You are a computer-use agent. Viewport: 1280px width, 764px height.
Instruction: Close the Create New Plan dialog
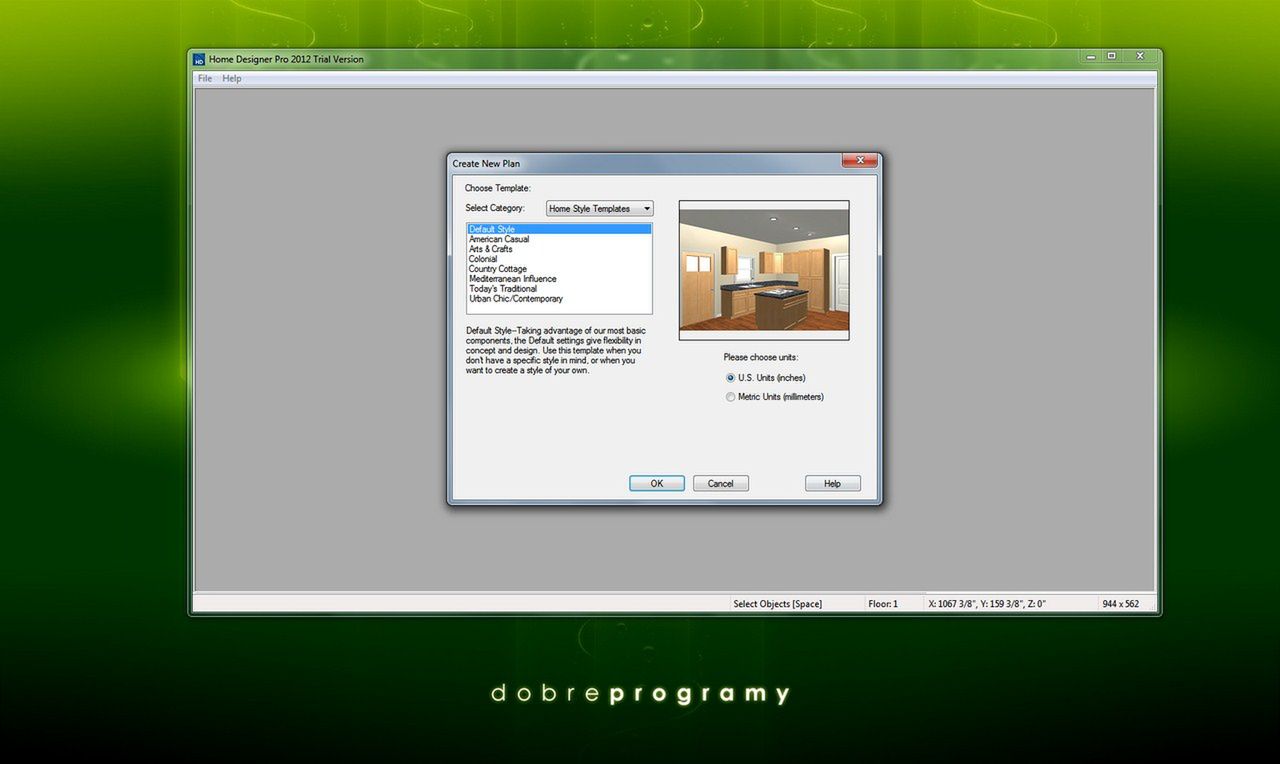[x=859, y=161]
